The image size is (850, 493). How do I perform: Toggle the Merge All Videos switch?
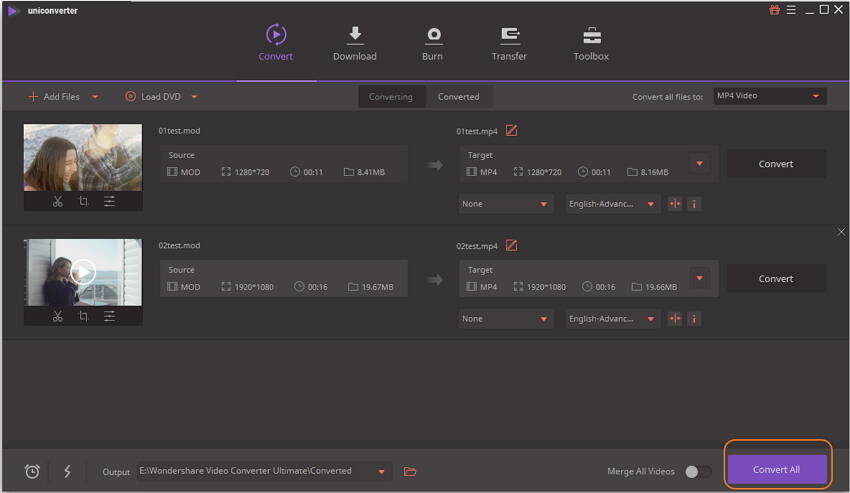coord(698,471)
